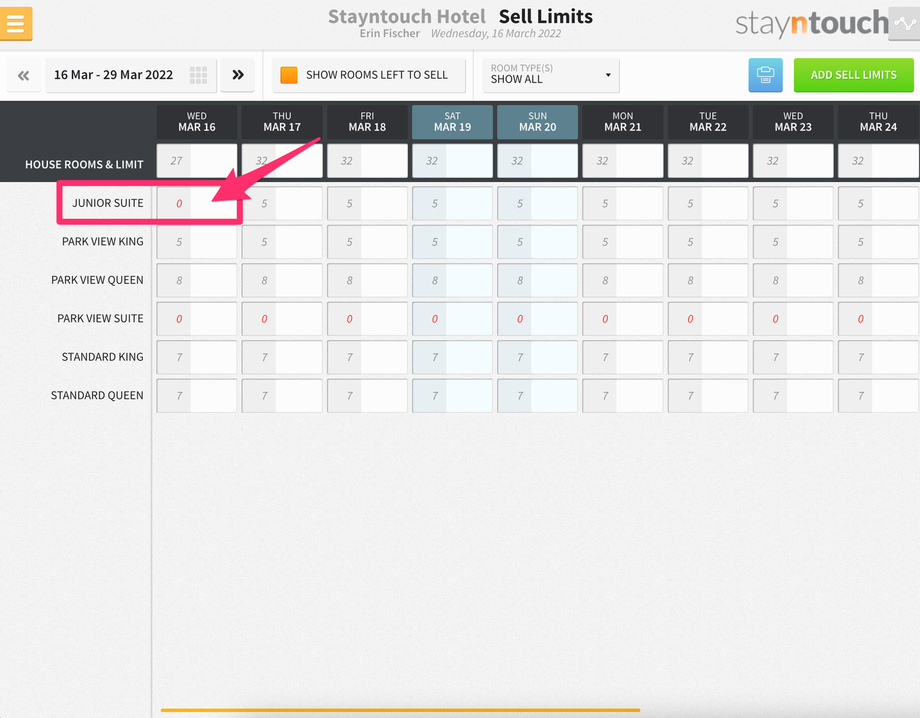Edit Junior Suite limit for Mar 16
The height and width of the screenshot is (718, 920).
[x=214, y=204]
